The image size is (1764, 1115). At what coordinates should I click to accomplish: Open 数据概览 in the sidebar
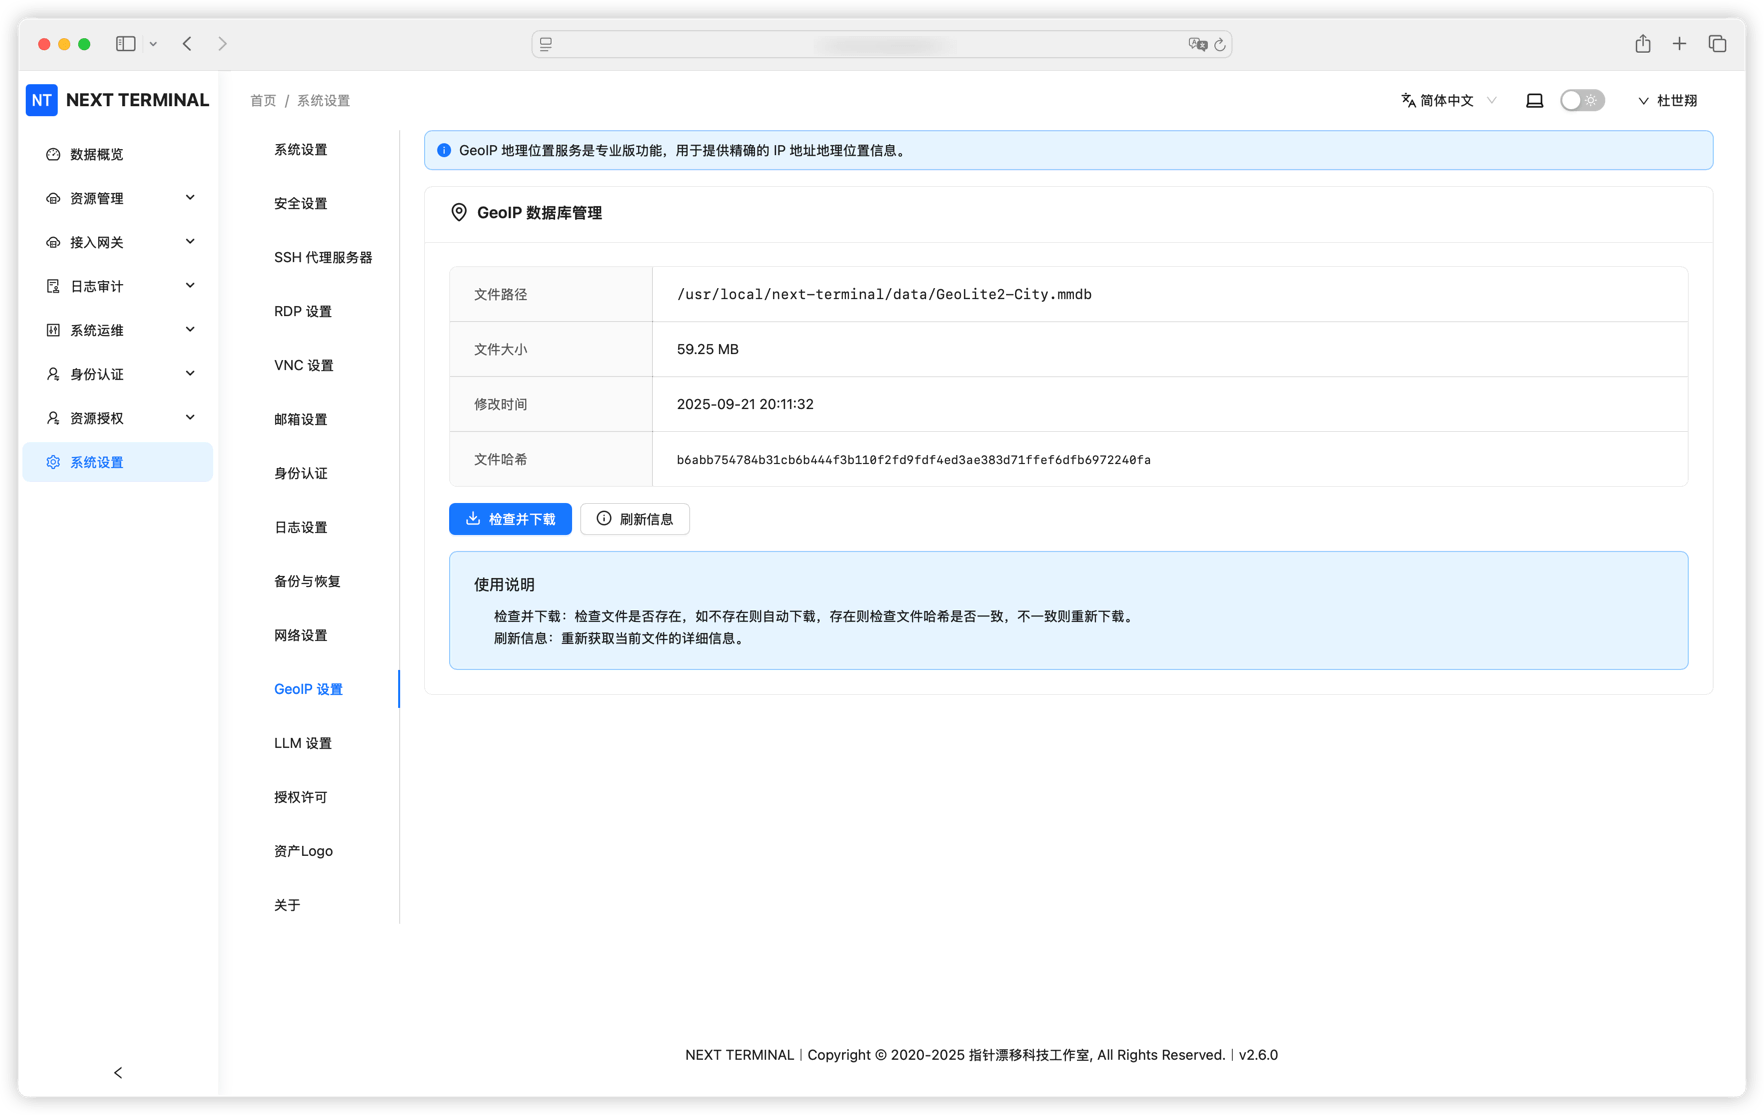97,154
